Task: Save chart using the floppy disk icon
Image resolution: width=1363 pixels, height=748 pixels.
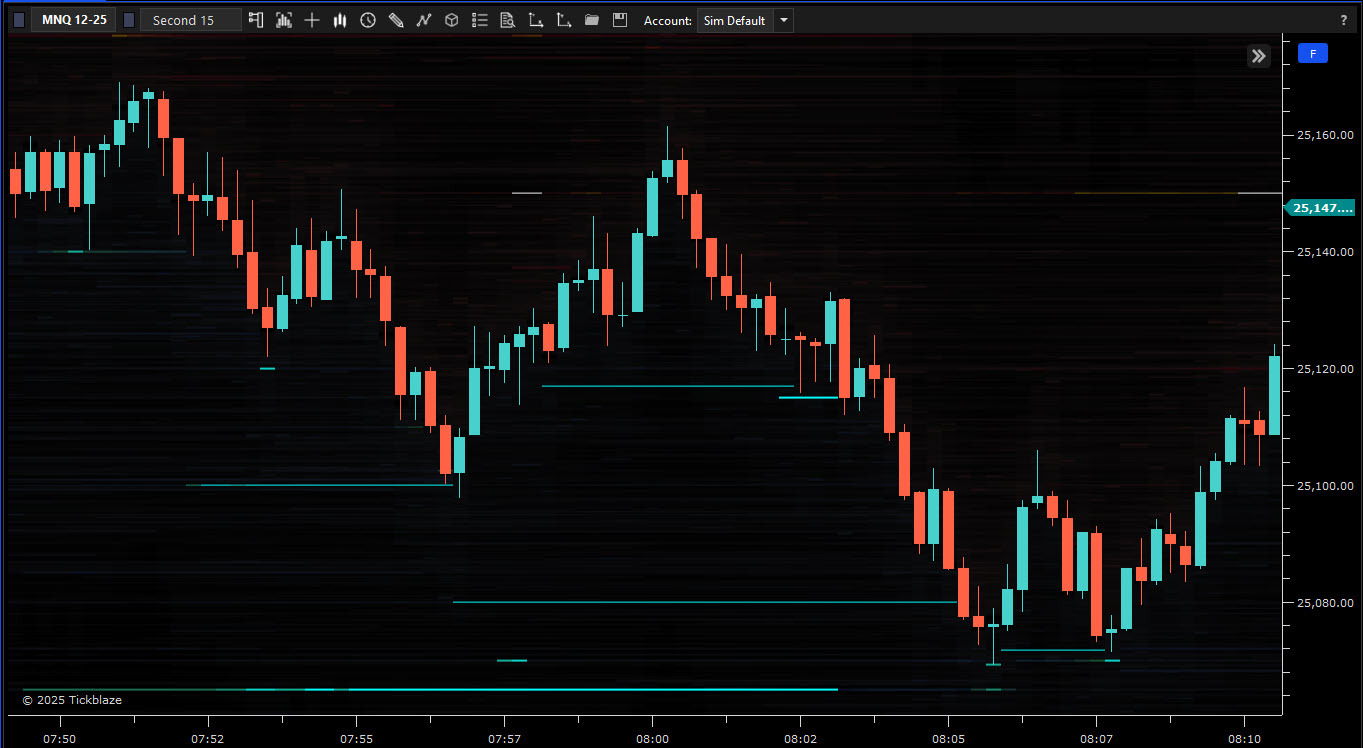Action: [620, 20]
